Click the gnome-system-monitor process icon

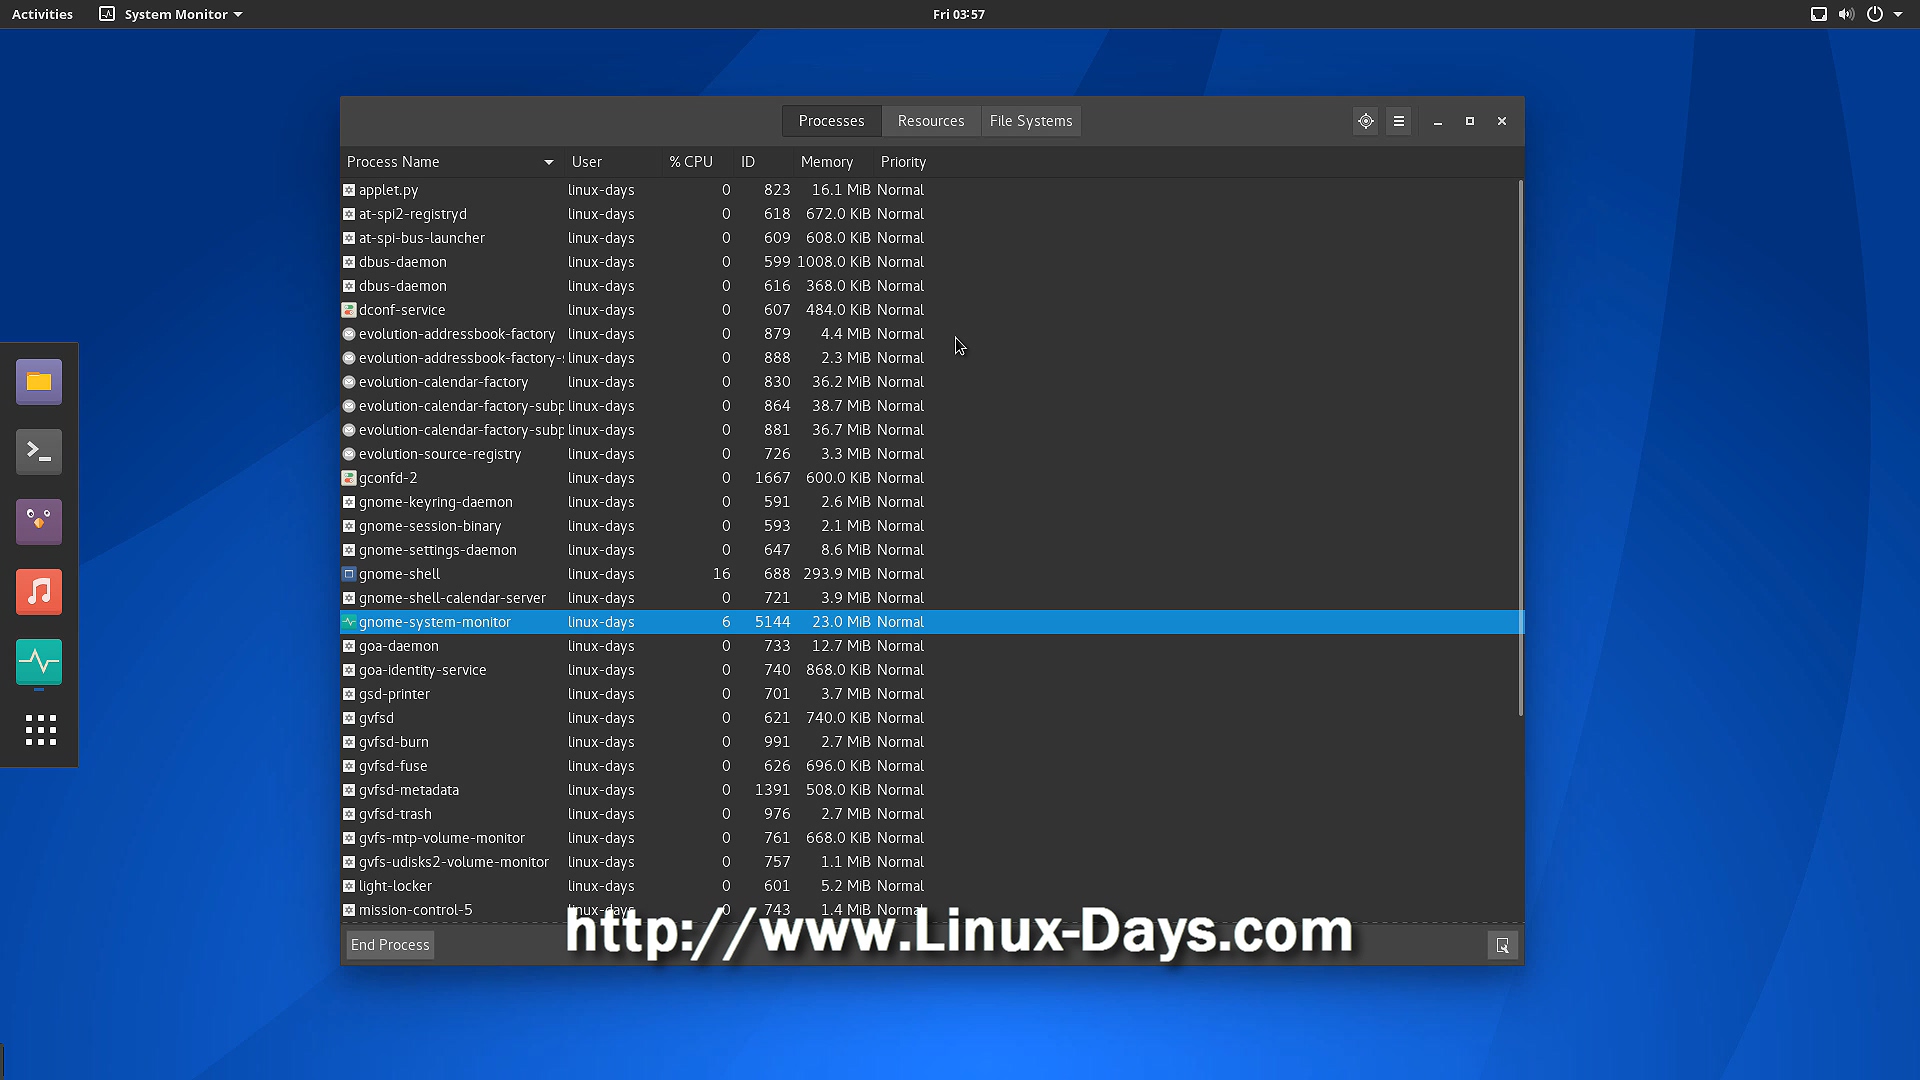[x=349, y=622]
